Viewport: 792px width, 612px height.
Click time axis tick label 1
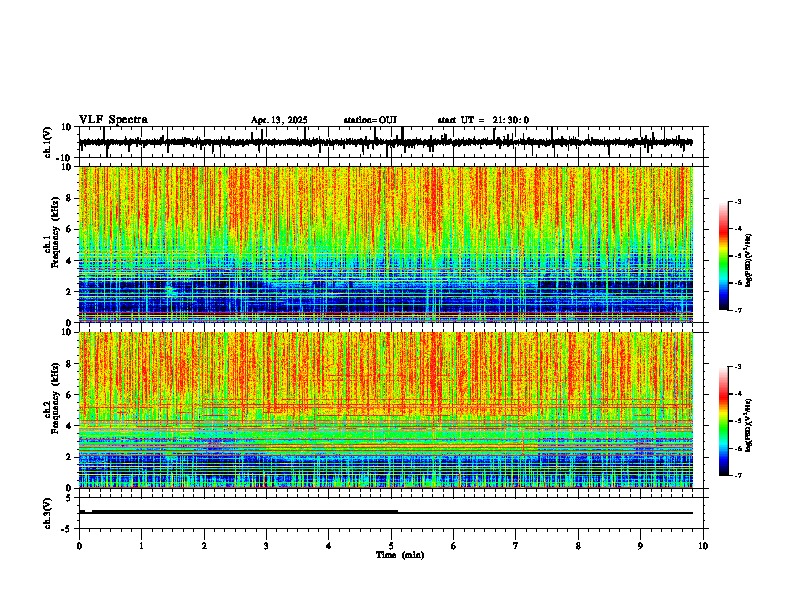[141, 546]
